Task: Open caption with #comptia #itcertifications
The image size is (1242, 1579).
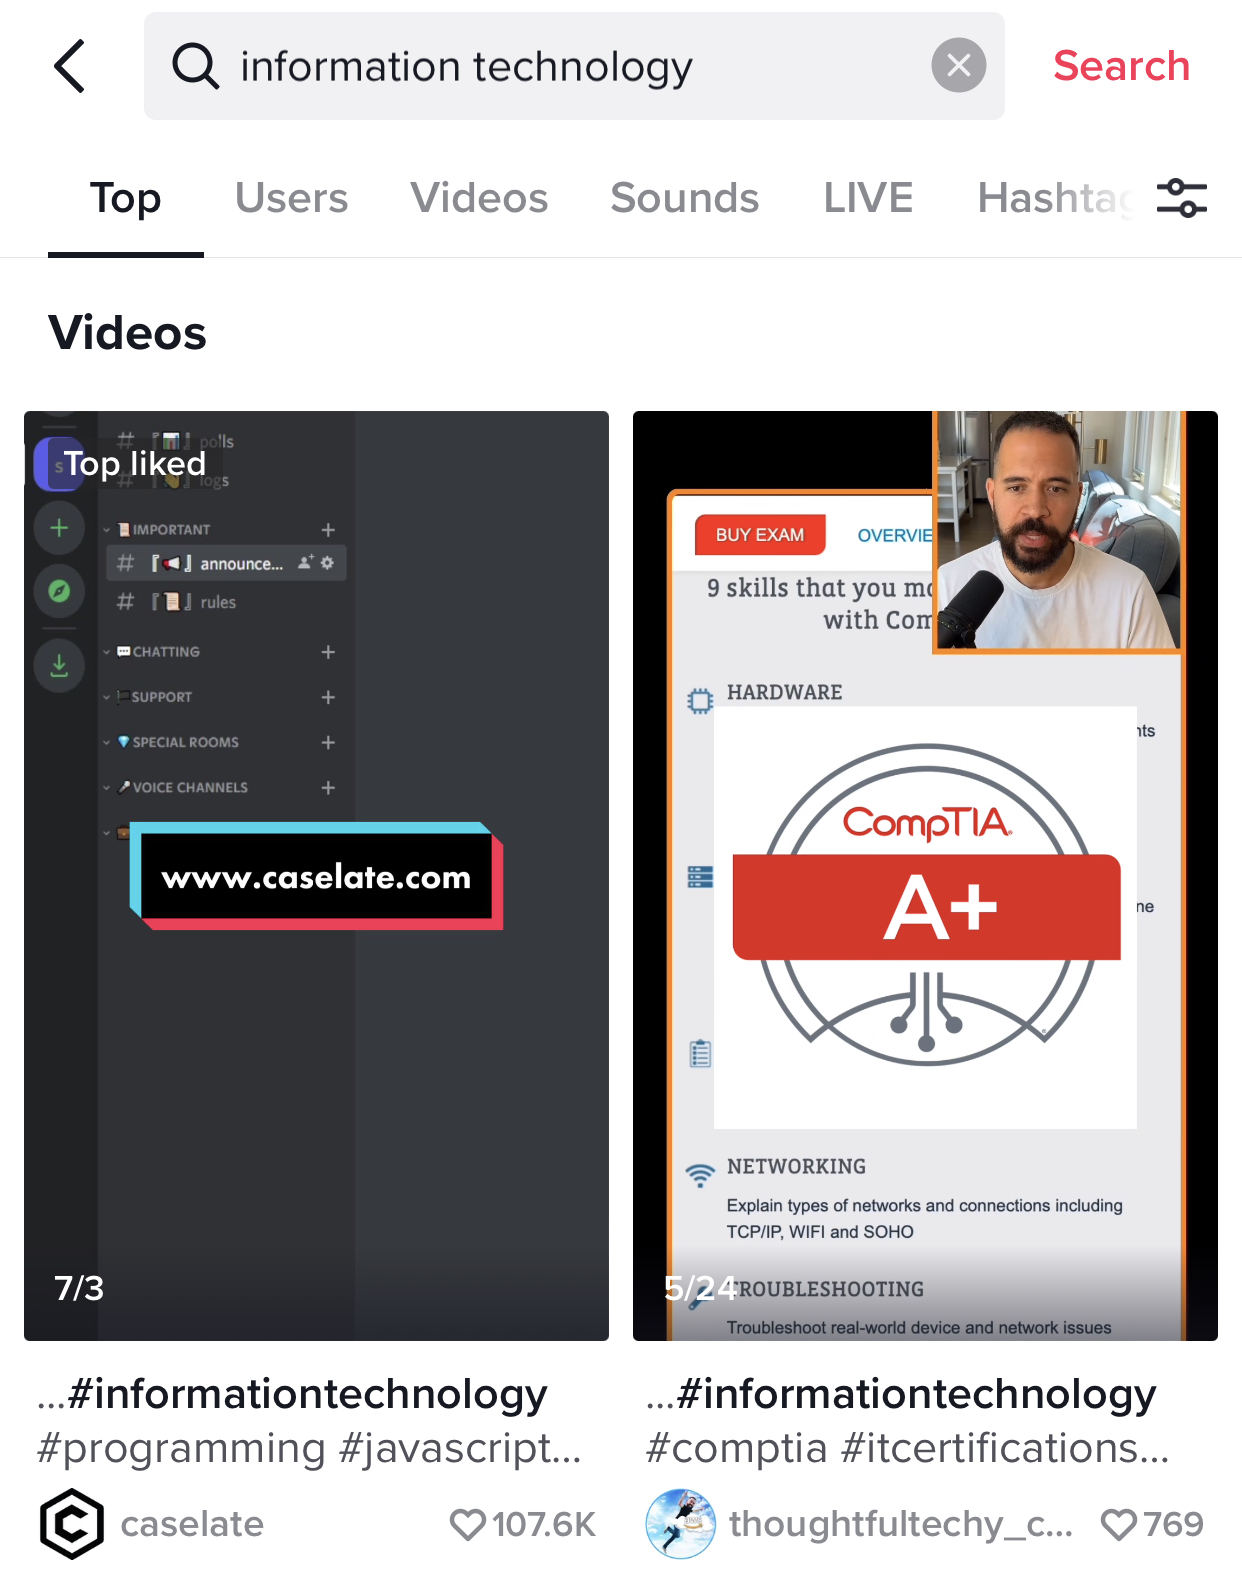Action: (908, 1420)
